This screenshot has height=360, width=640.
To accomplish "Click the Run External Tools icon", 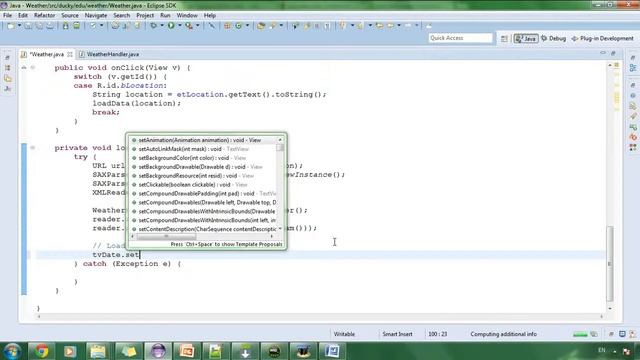I will click(189, 26).
